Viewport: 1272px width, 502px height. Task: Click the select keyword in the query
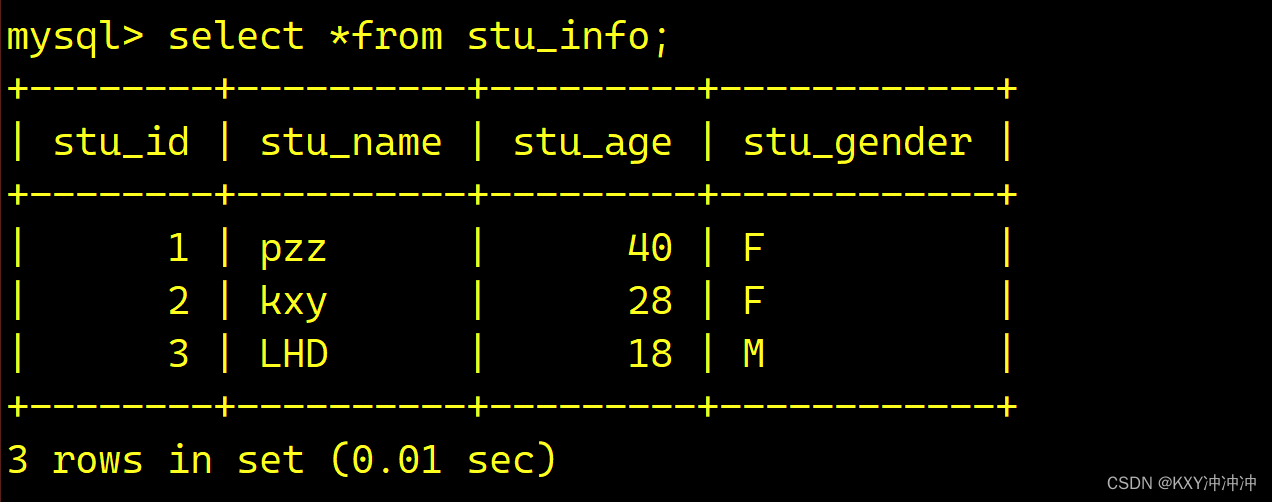tap(236, 36)
